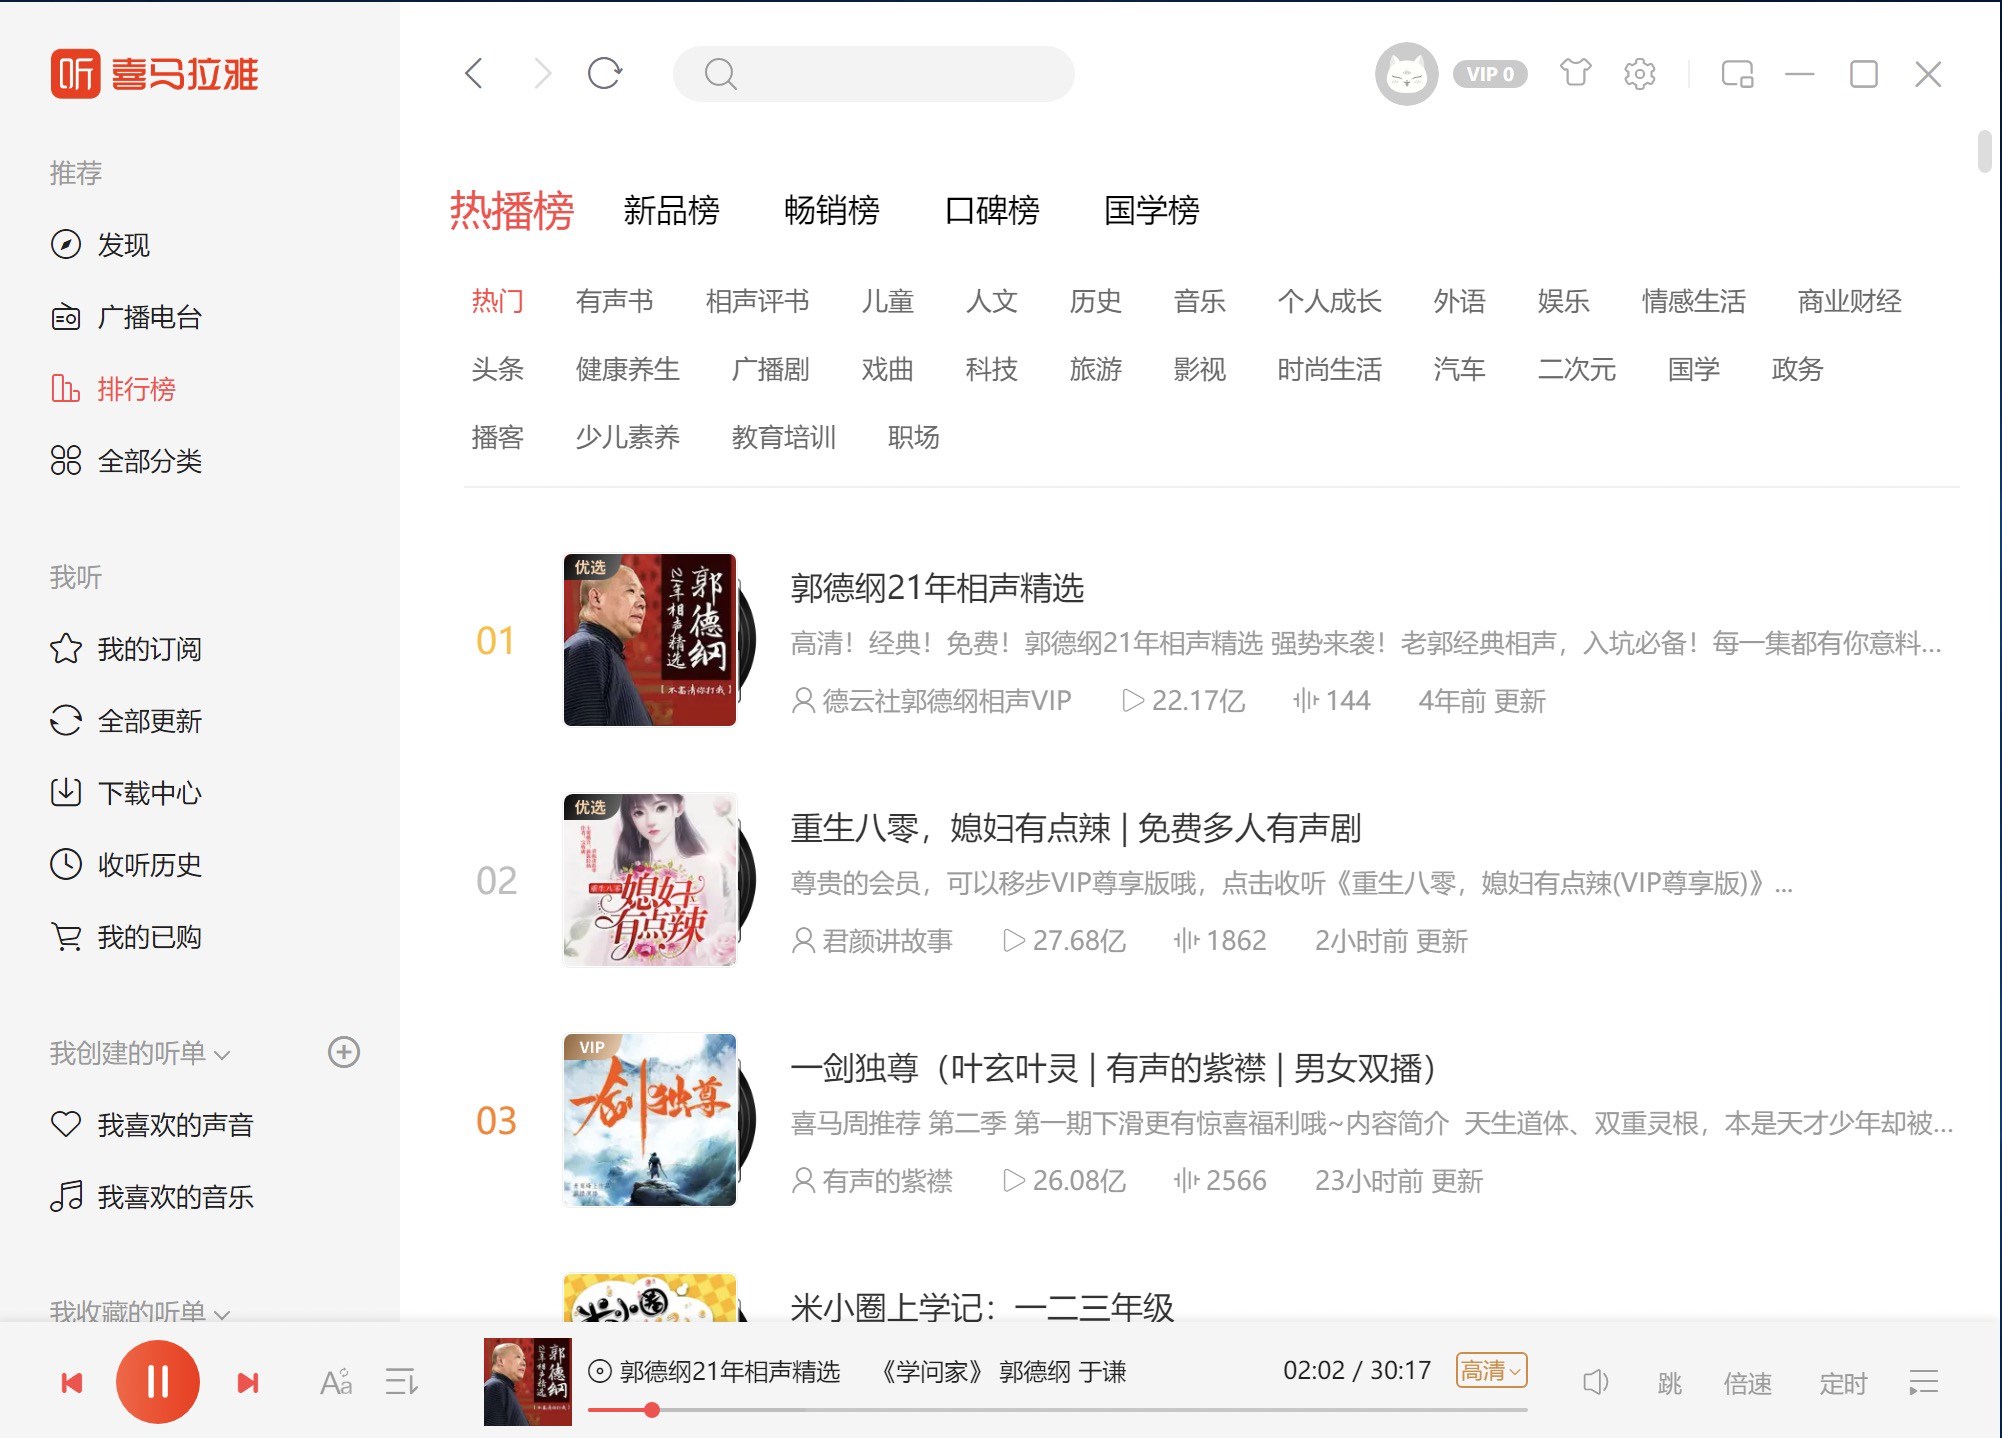Pause playback with the red pause button
The image size is (2002, 1438).
coord(157,1383)
